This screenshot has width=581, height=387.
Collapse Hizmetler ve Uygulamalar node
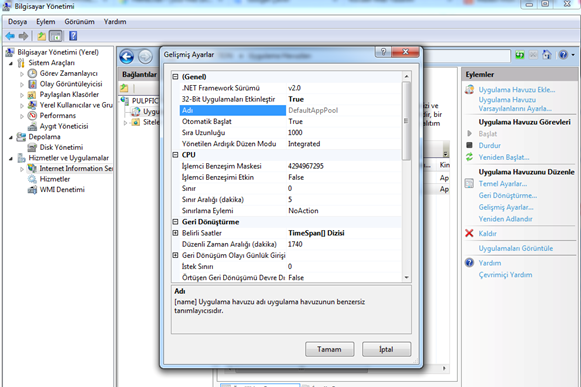11,159
